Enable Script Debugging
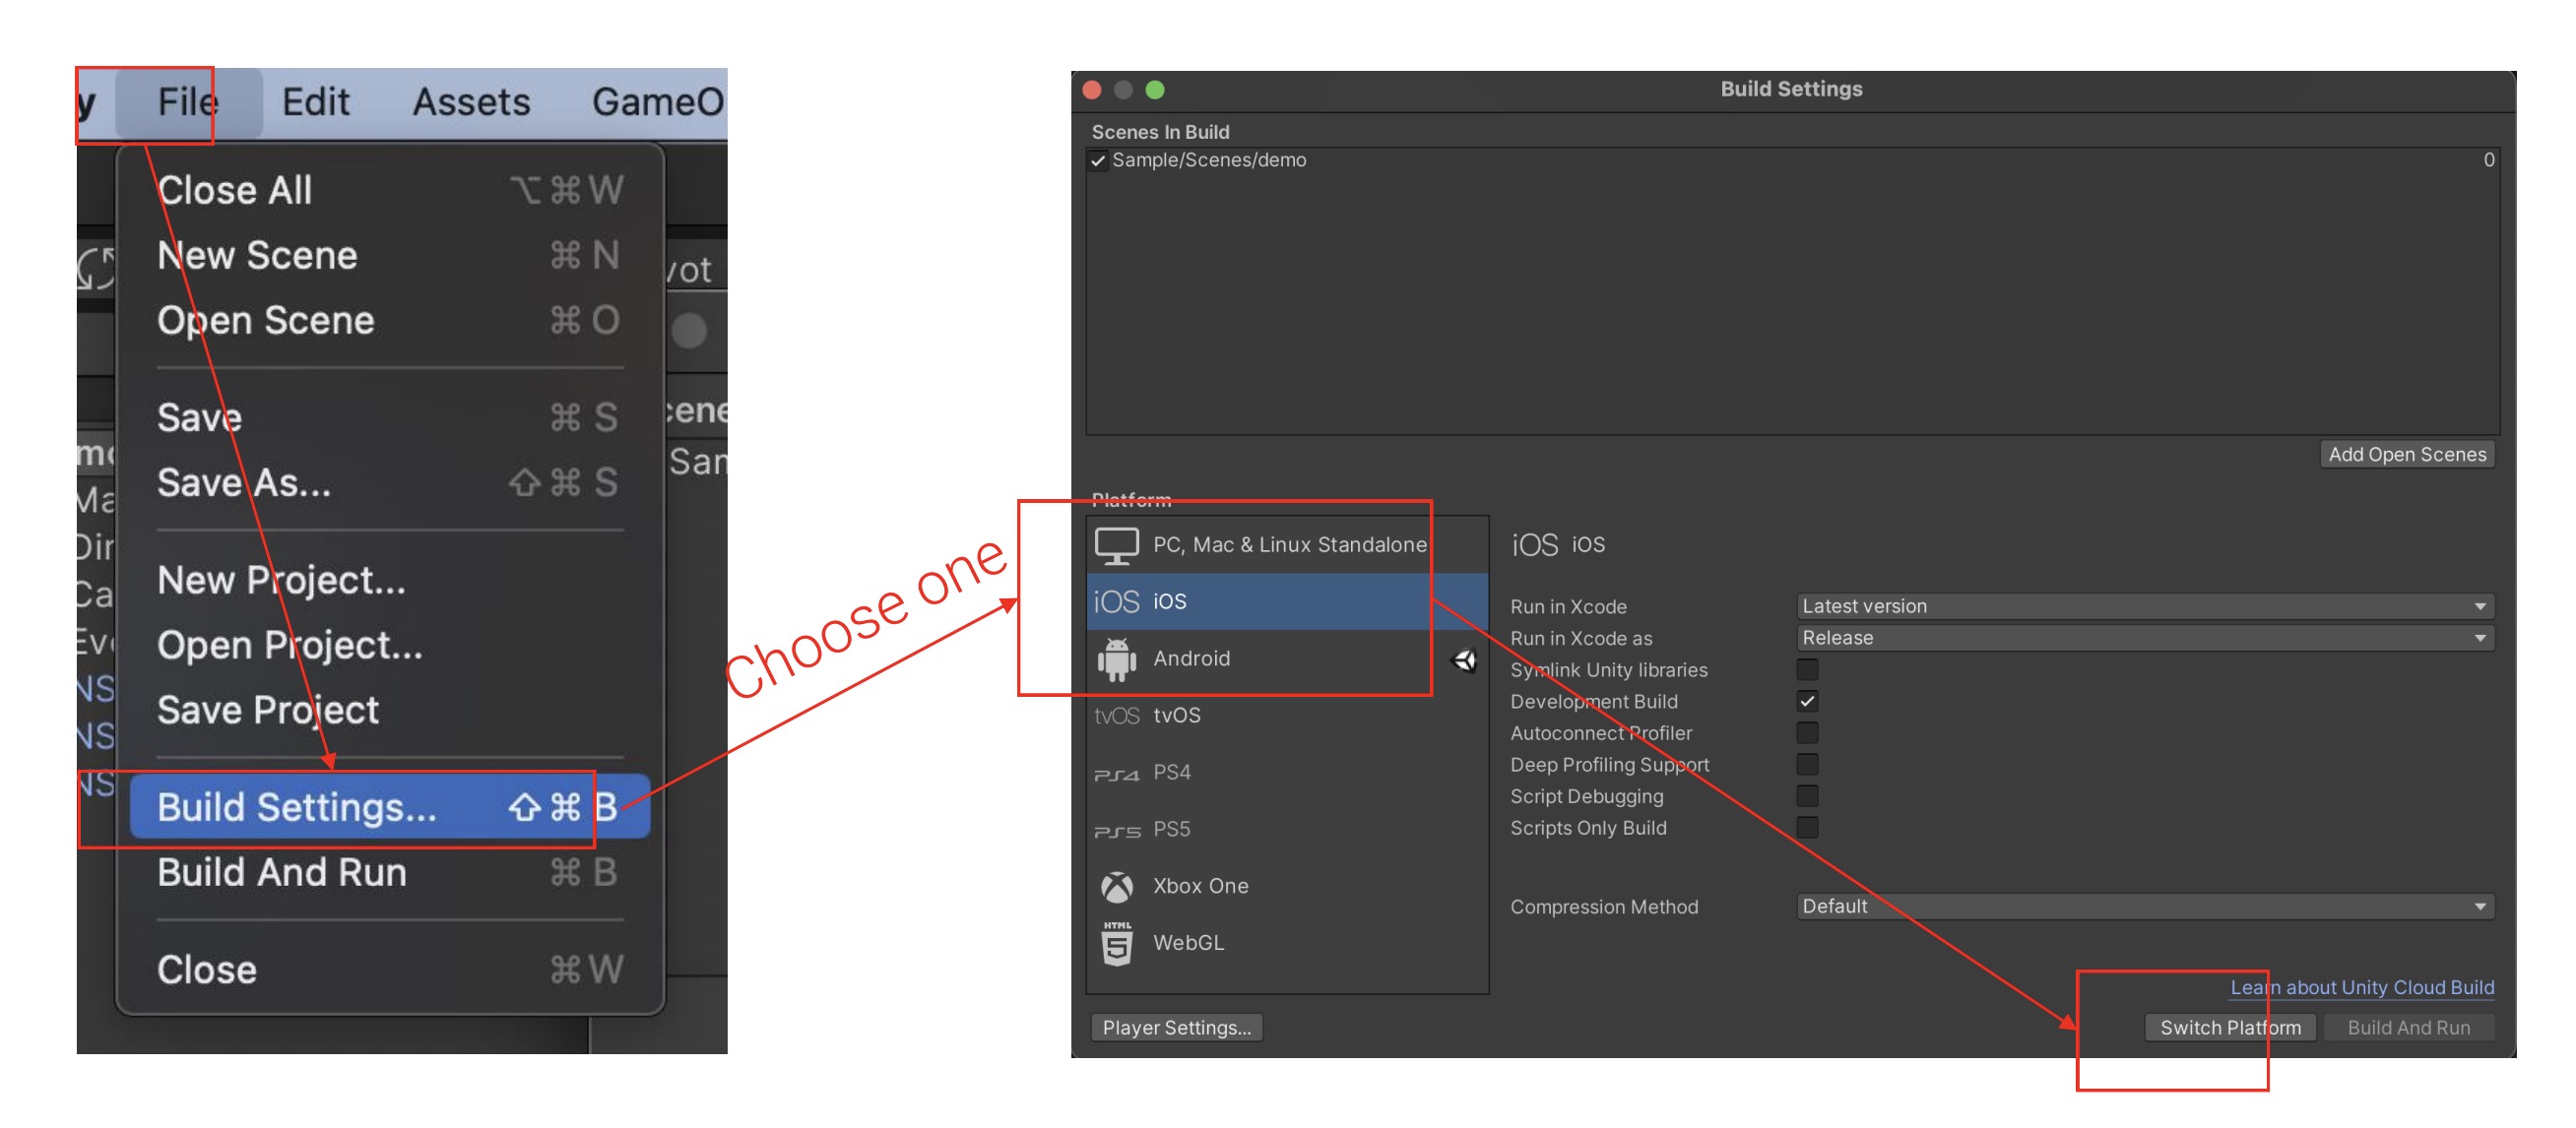The width and height of the screenshot is (2576, 1128). pyautogui.click(x=1806, y=796)
